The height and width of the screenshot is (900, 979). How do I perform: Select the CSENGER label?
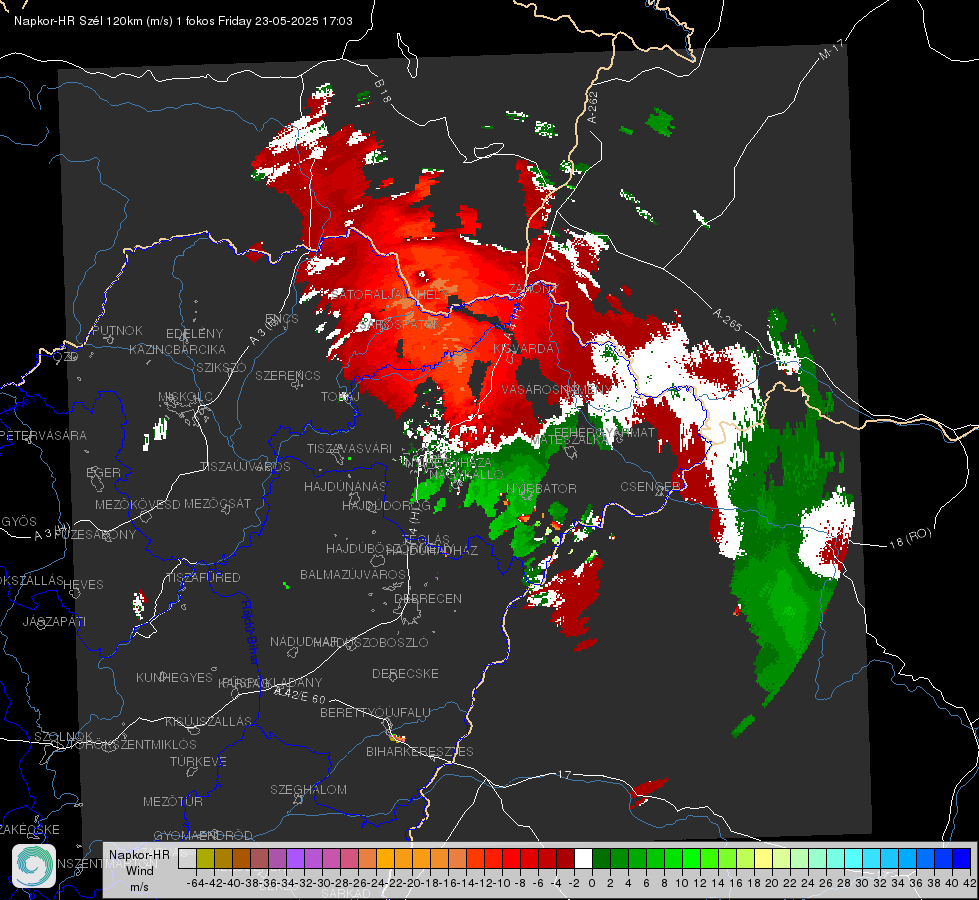tap(650, 486)
